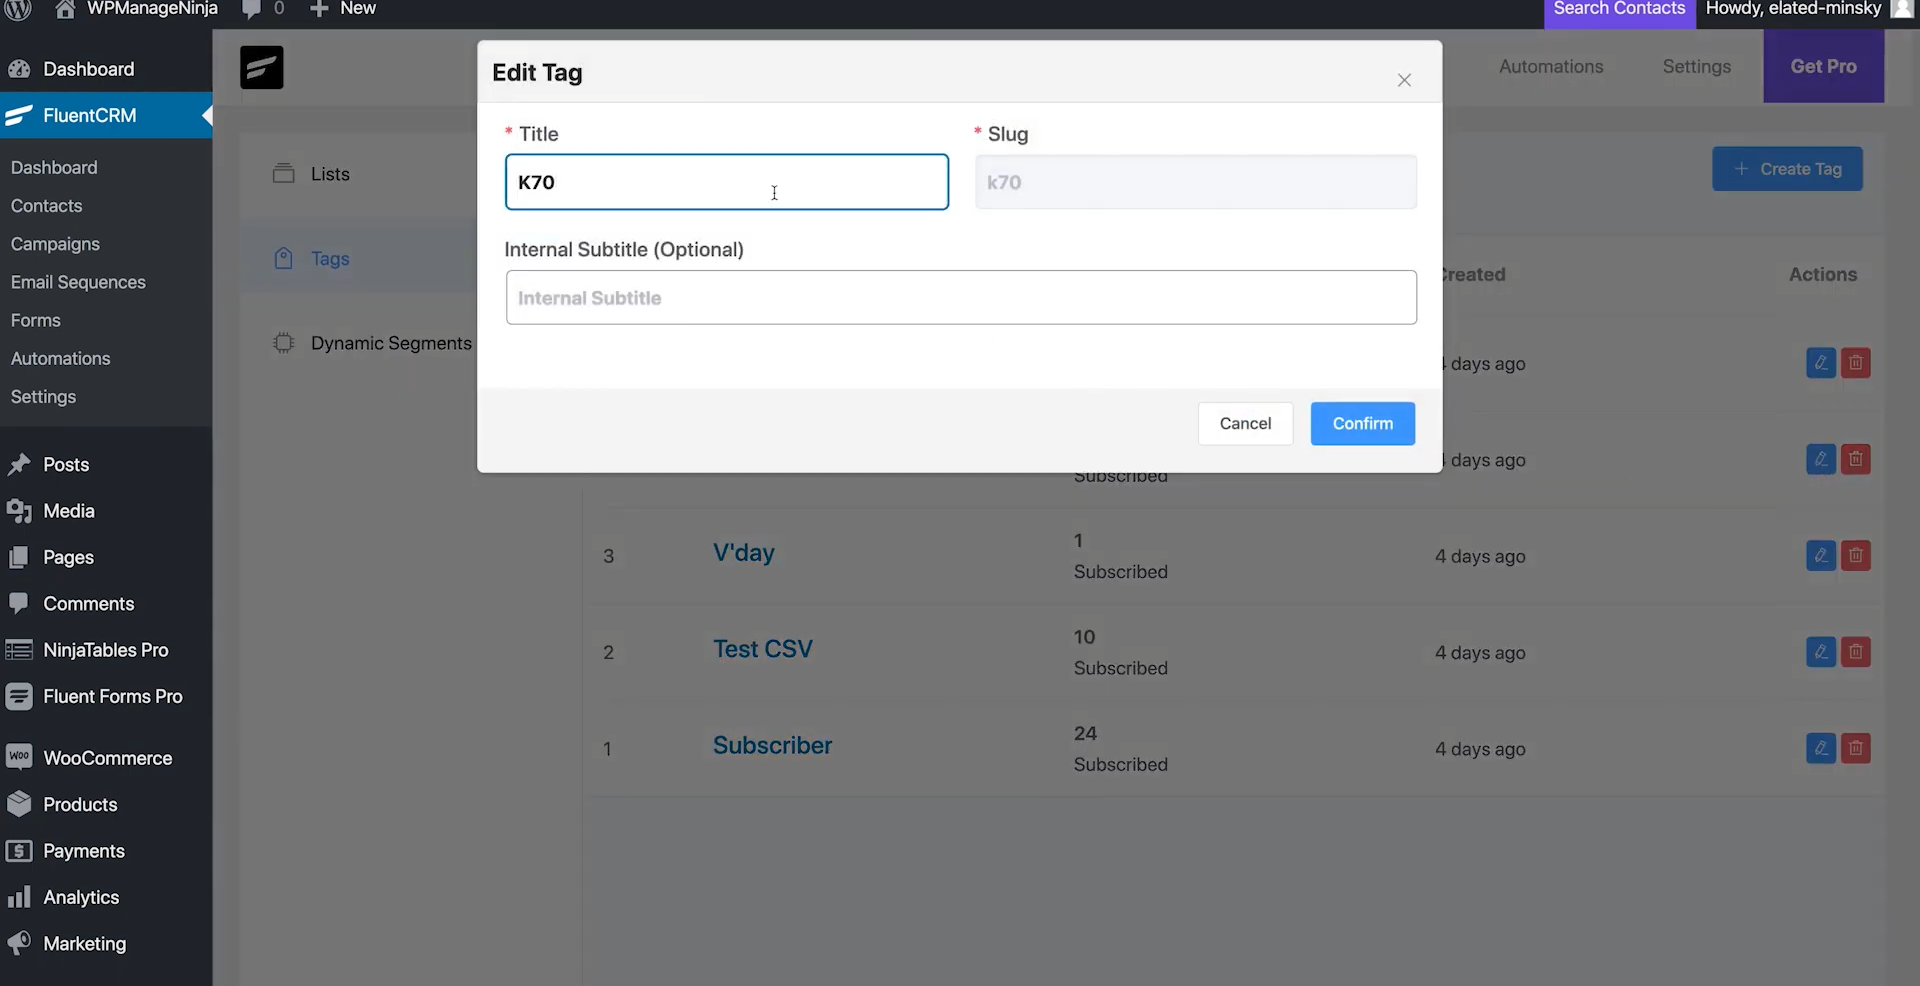Open the Test CSV tag link

(762, 649)
